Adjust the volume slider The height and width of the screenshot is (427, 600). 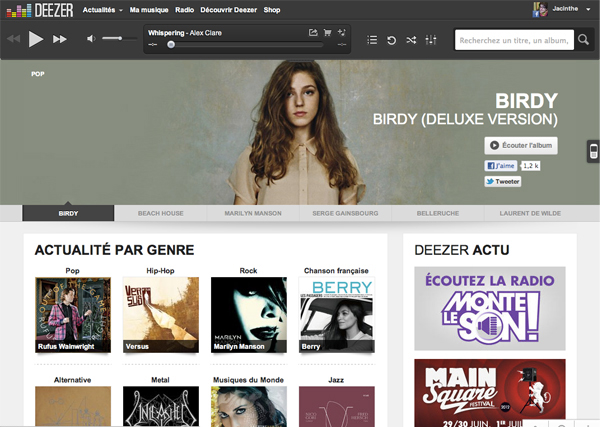[119, 38]
